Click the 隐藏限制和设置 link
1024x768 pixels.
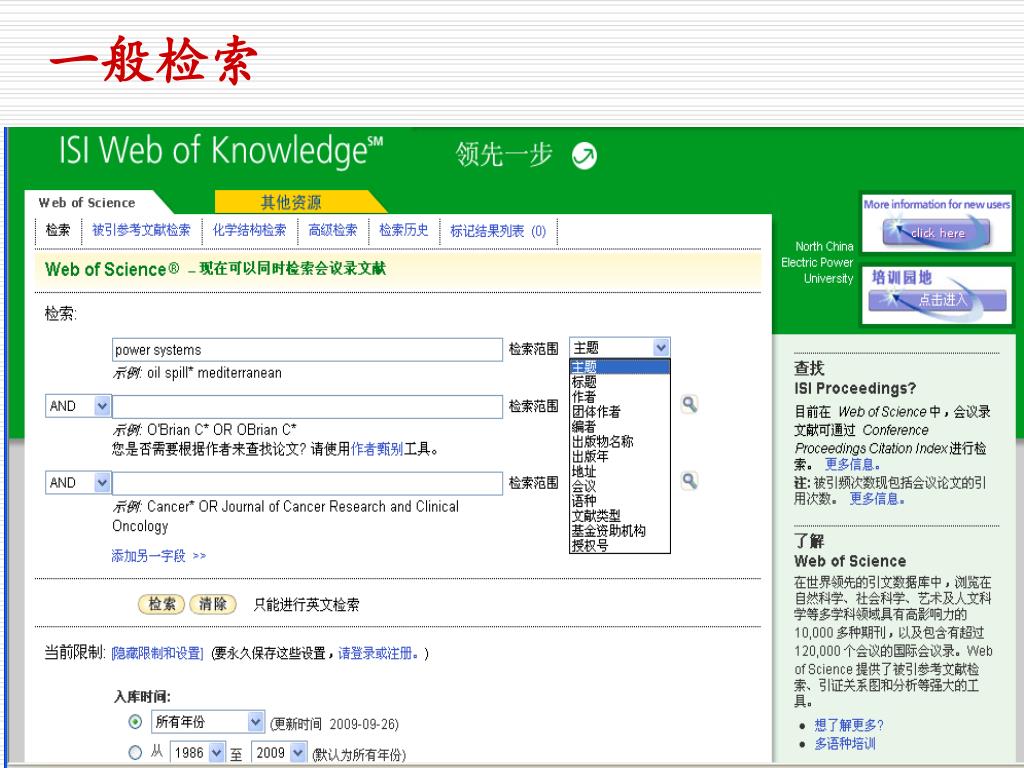click(157, 654)
